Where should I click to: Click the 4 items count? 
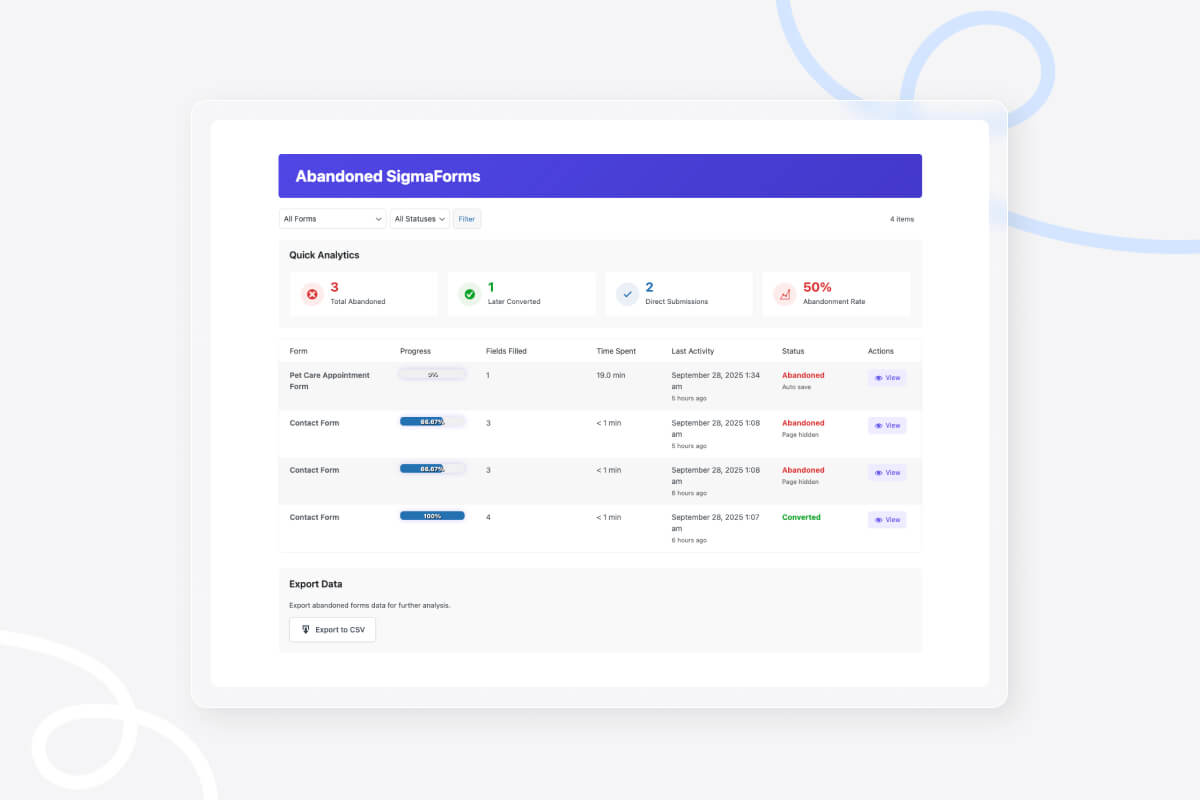902,219
